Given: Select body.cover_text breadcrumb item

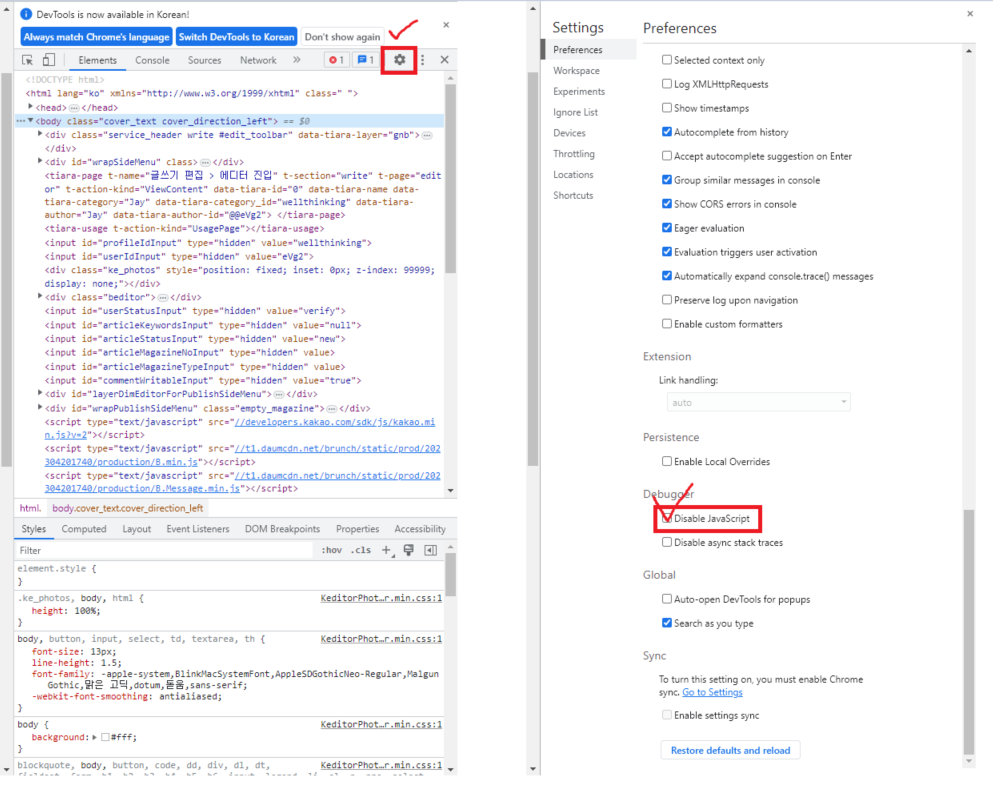Looking at the screenshot, I should tap(127, 508).
